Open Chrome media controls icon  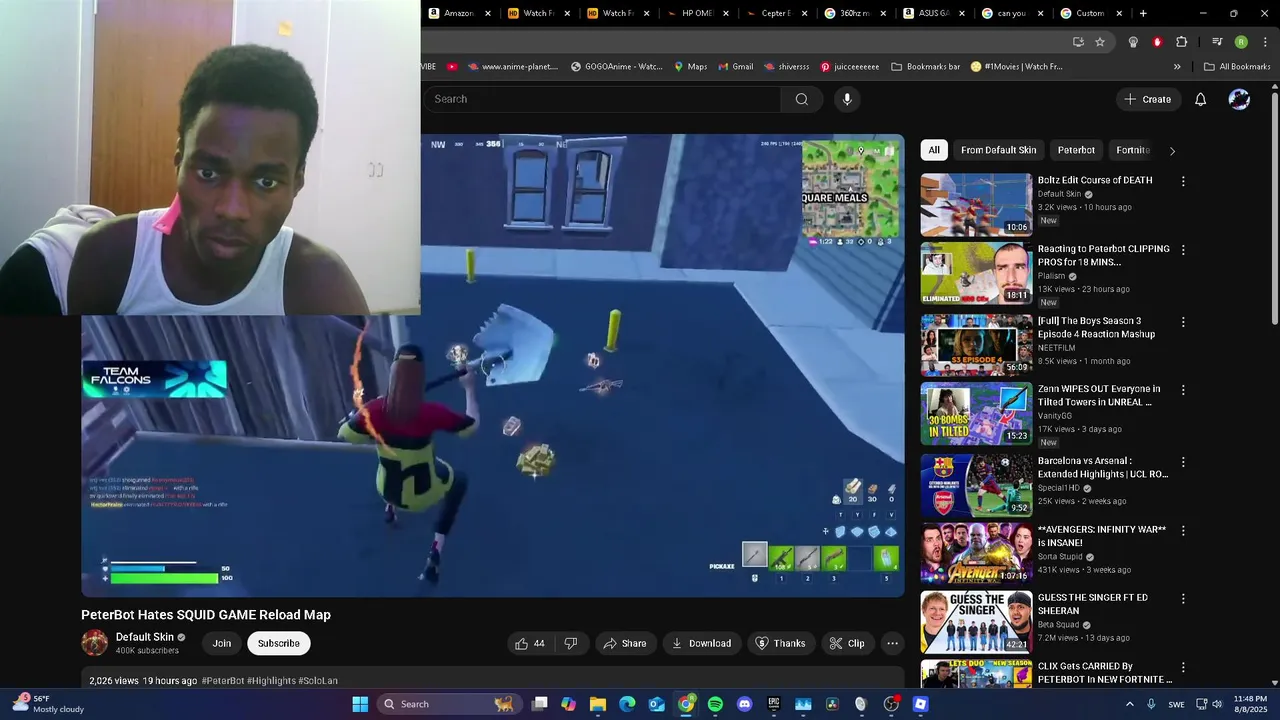click(x=1217, y=42)
